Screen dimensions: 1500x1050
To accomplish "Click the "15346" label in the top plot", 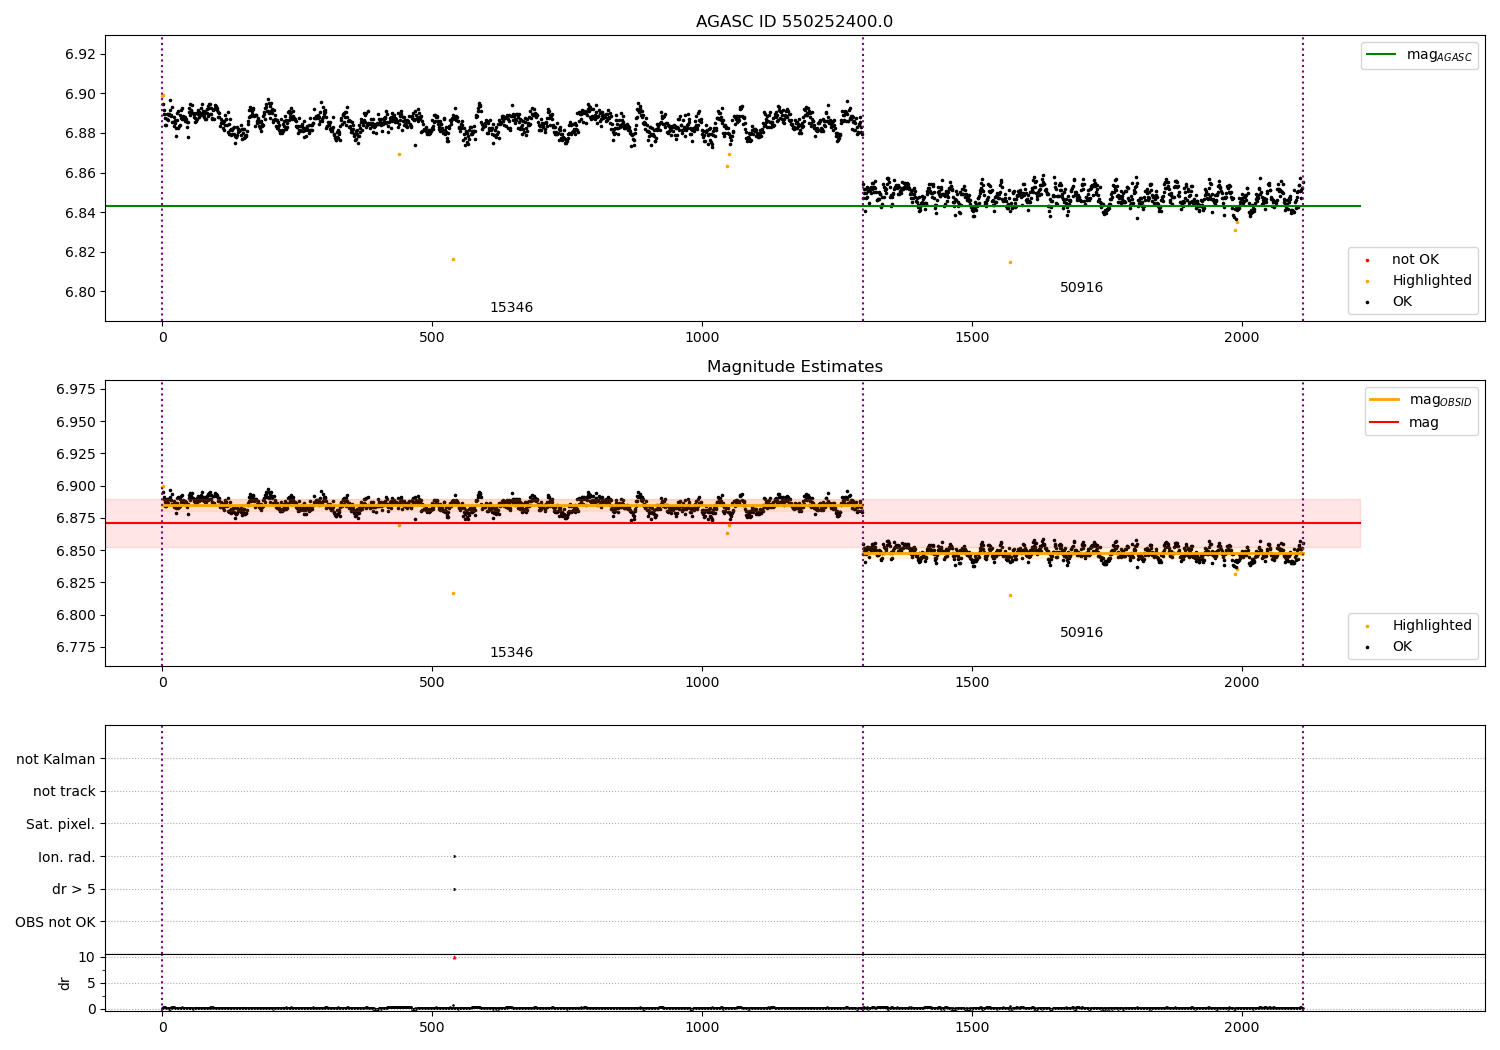I will pyautogui.click(x=511, y=308).
